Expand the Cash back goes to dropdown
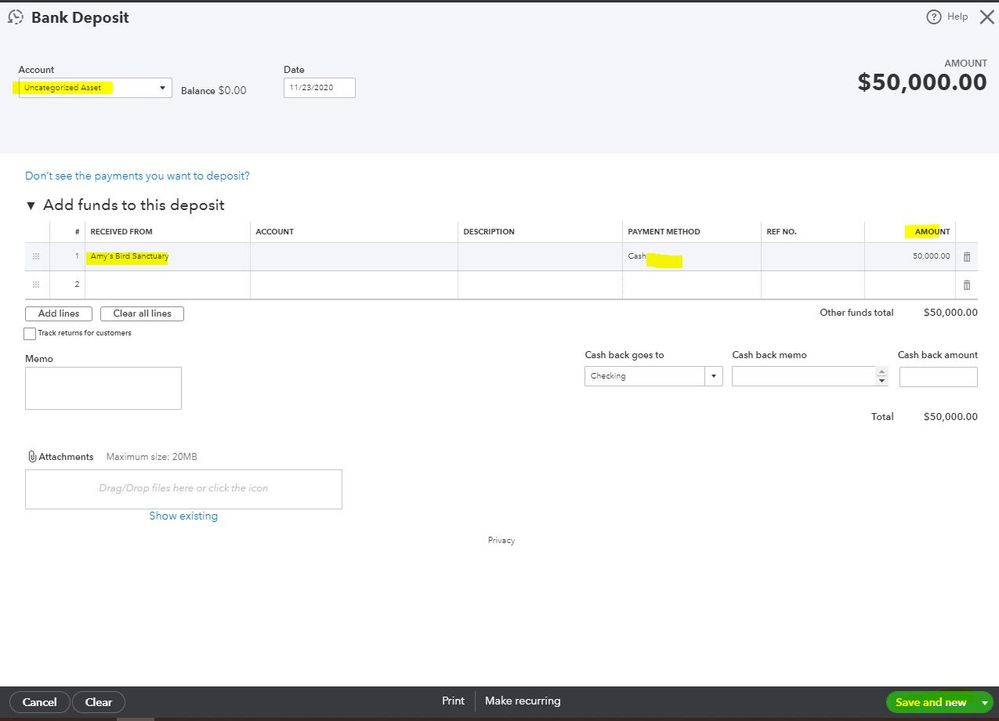 (713, 377)
